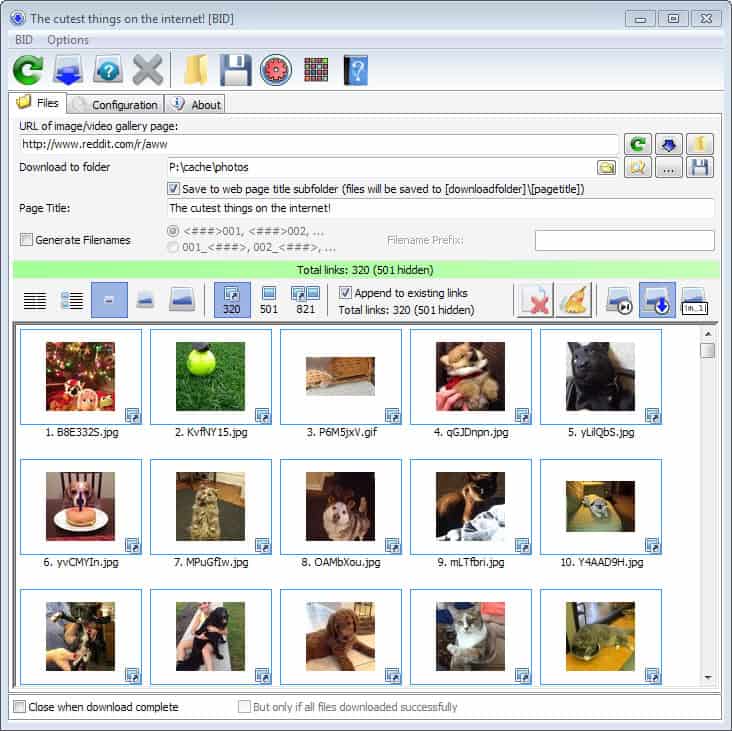
Task: Click the blue download-arrow toolbar icon
Action: click(68, 70)
